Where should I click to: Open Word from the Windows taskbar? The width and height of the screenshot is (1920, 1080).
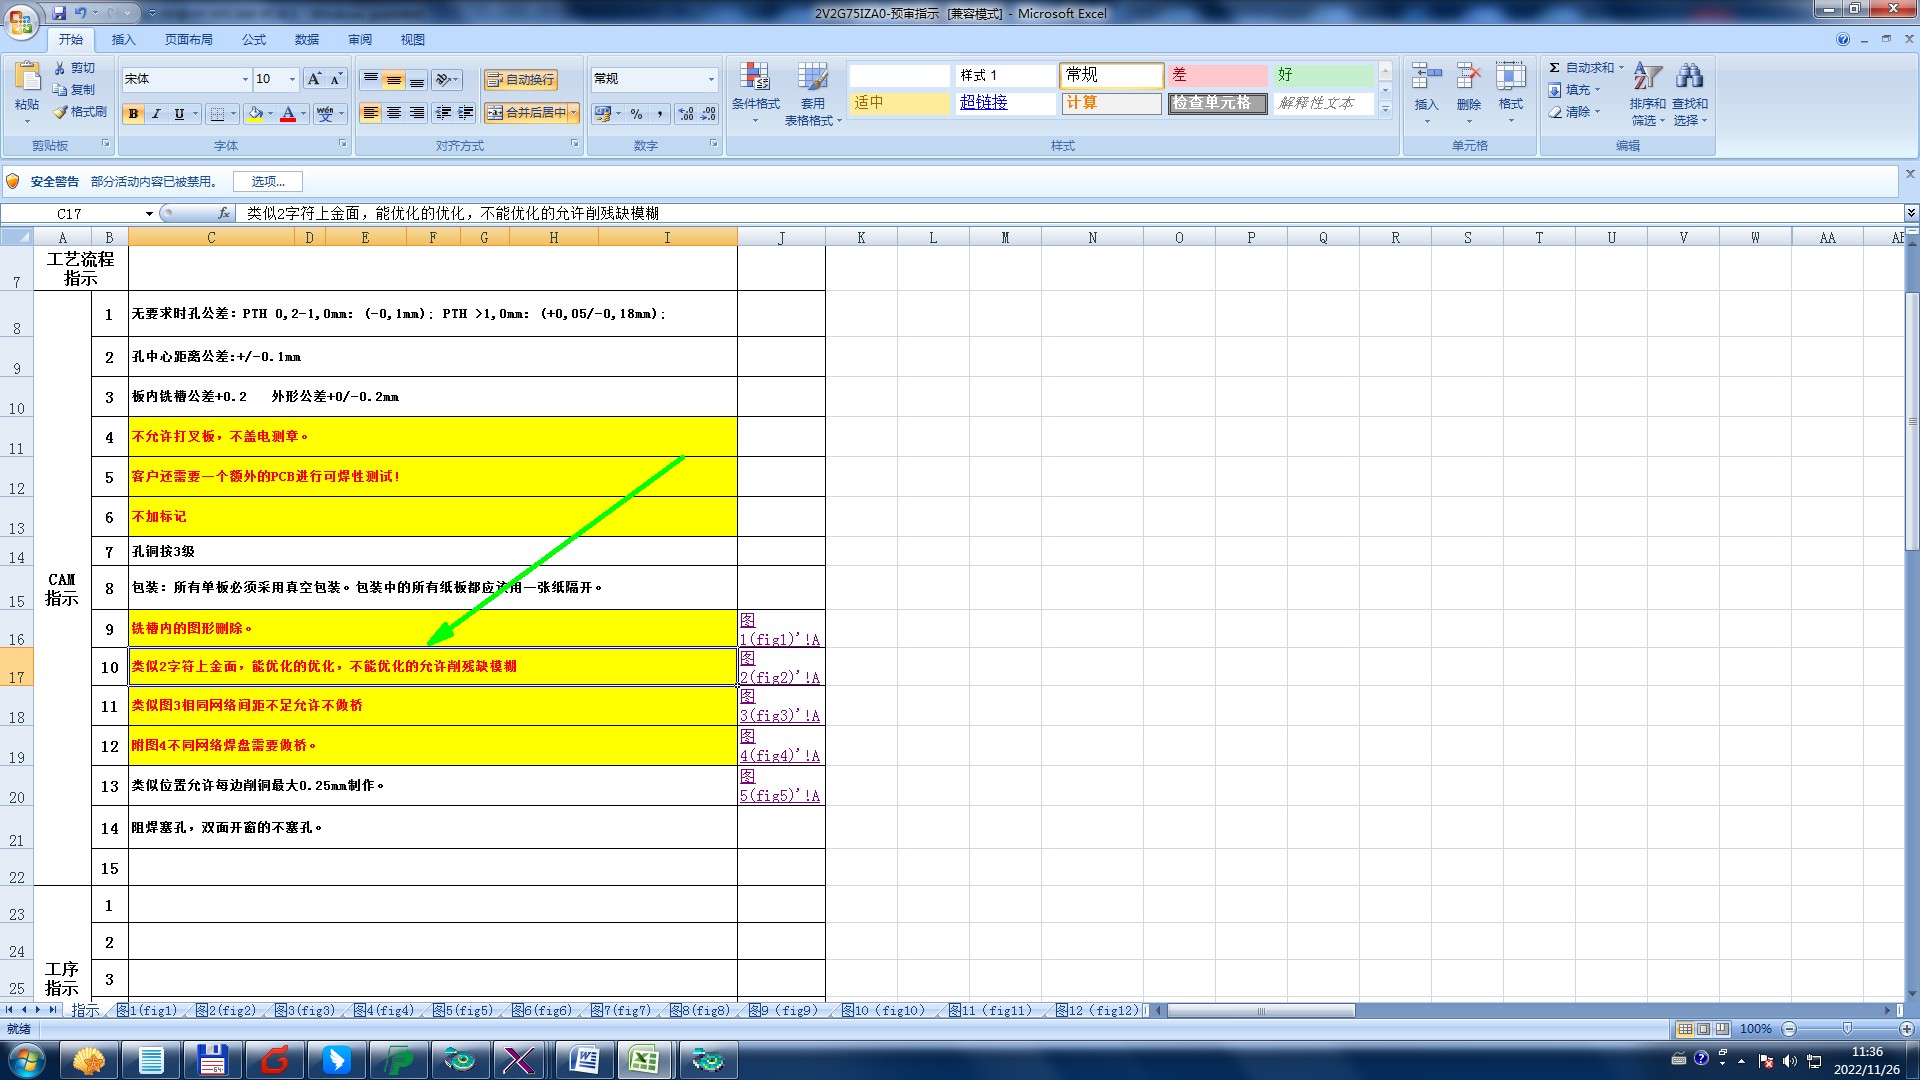(584, 1060)
